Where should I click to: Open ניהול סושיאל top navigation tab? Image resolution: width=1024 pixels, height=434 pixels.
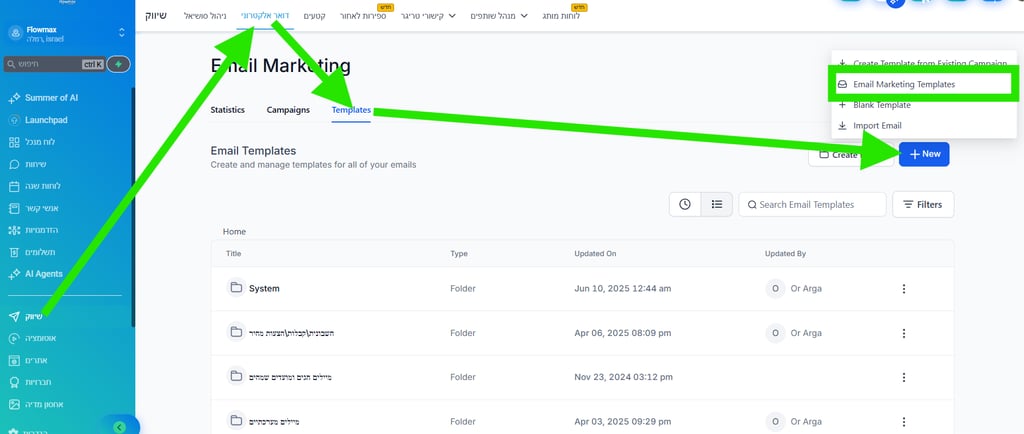point(205,16)
